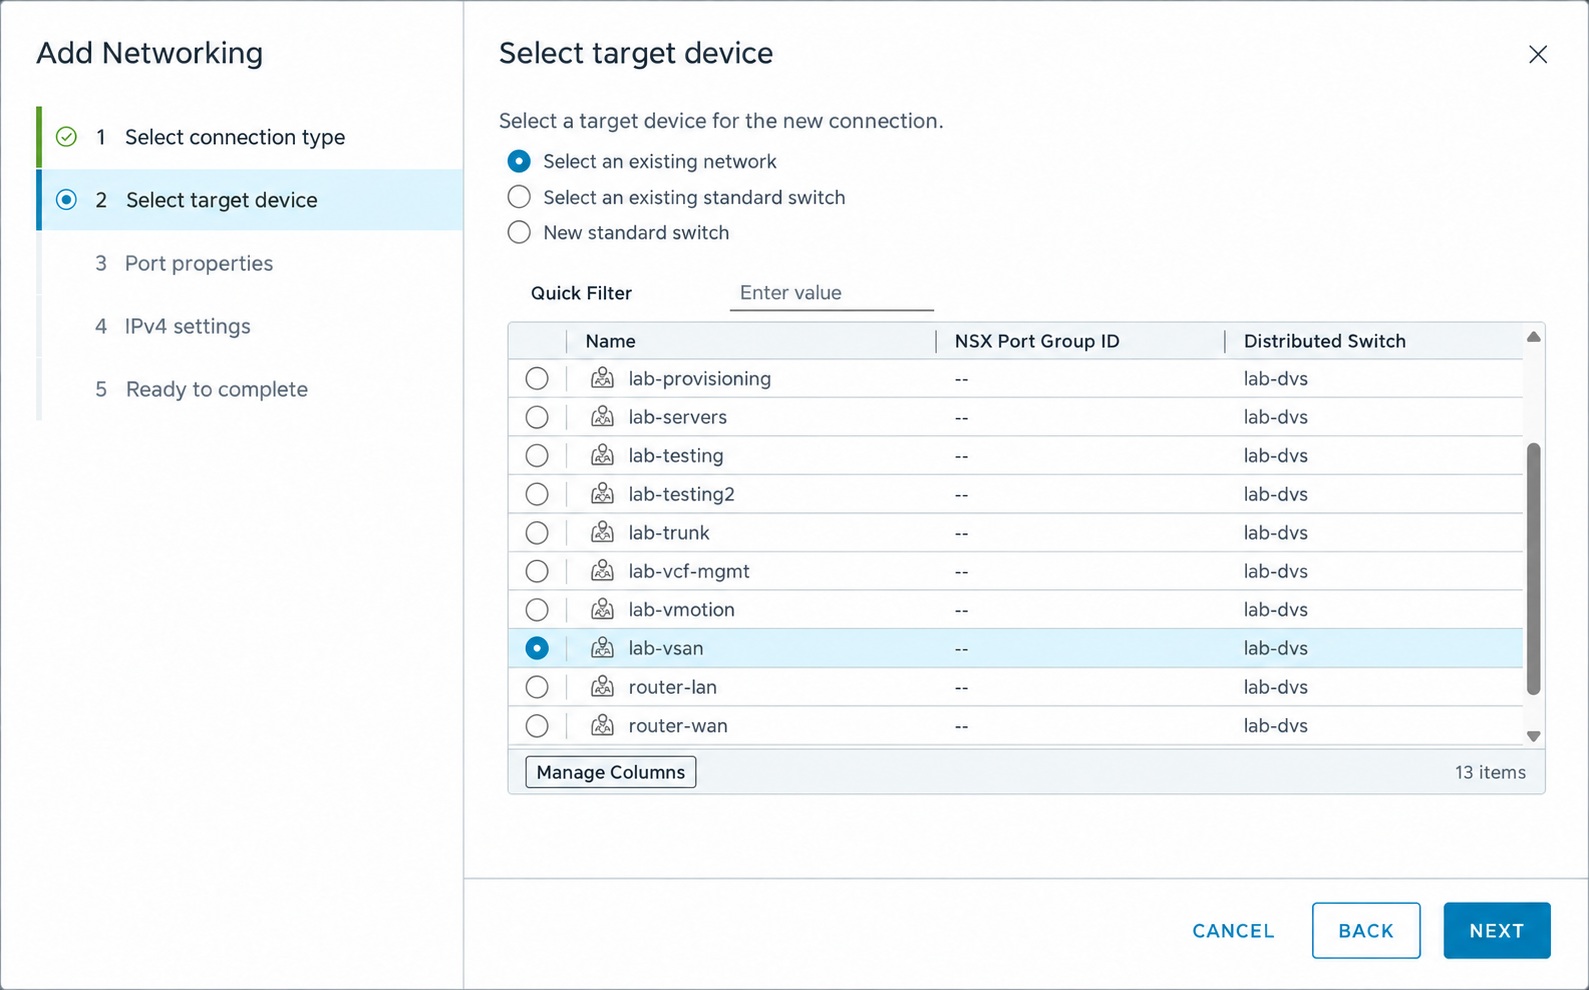Click the BACK button

(x=1366, y=930)
